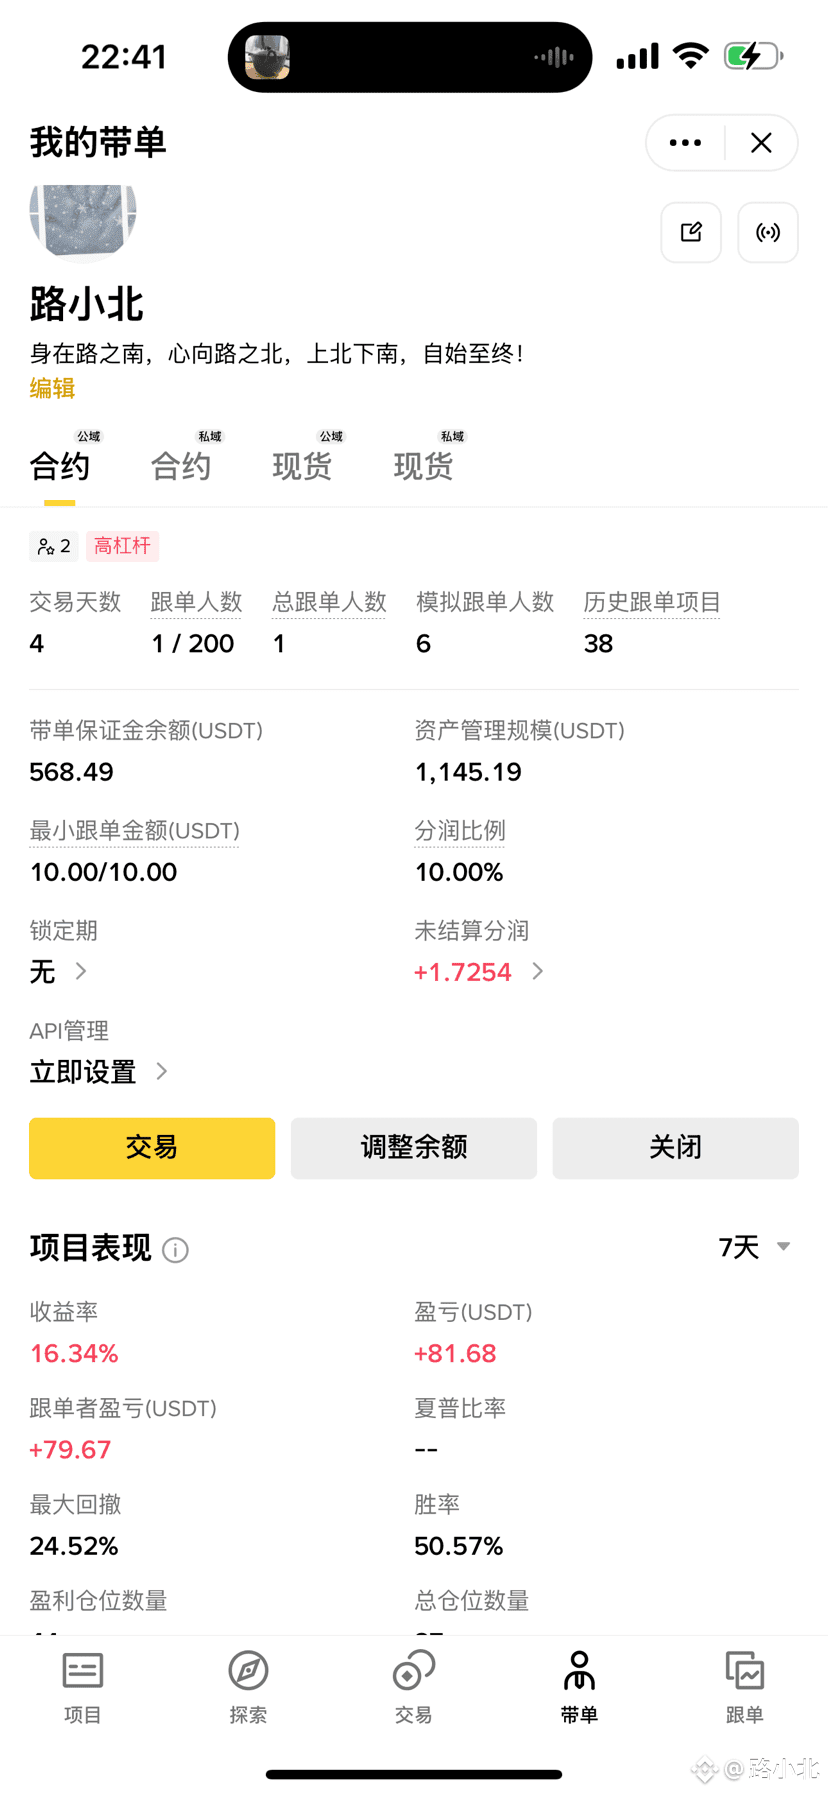Switch to the private 合约 tab

click(x=181, y=465)
